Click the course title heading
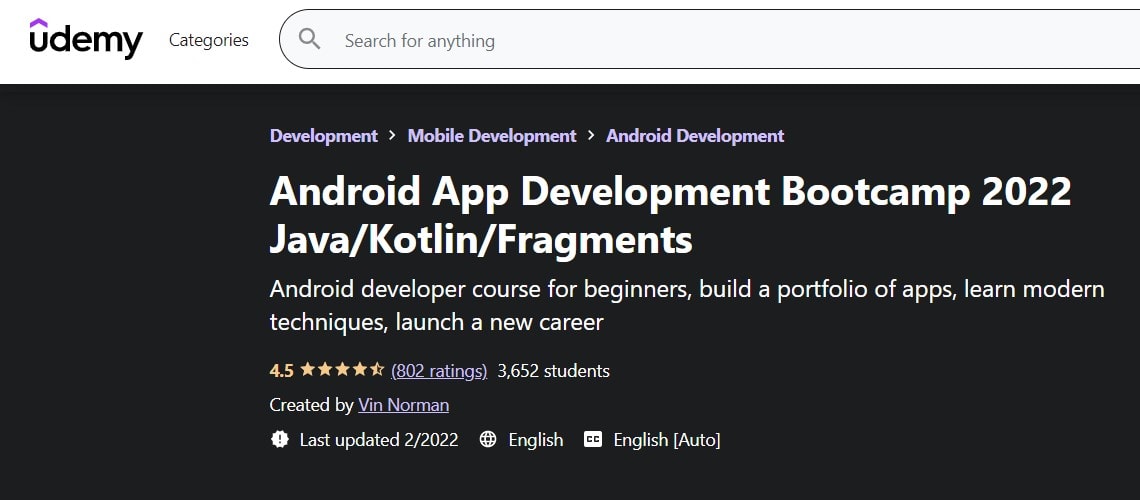 click(670, 215)
